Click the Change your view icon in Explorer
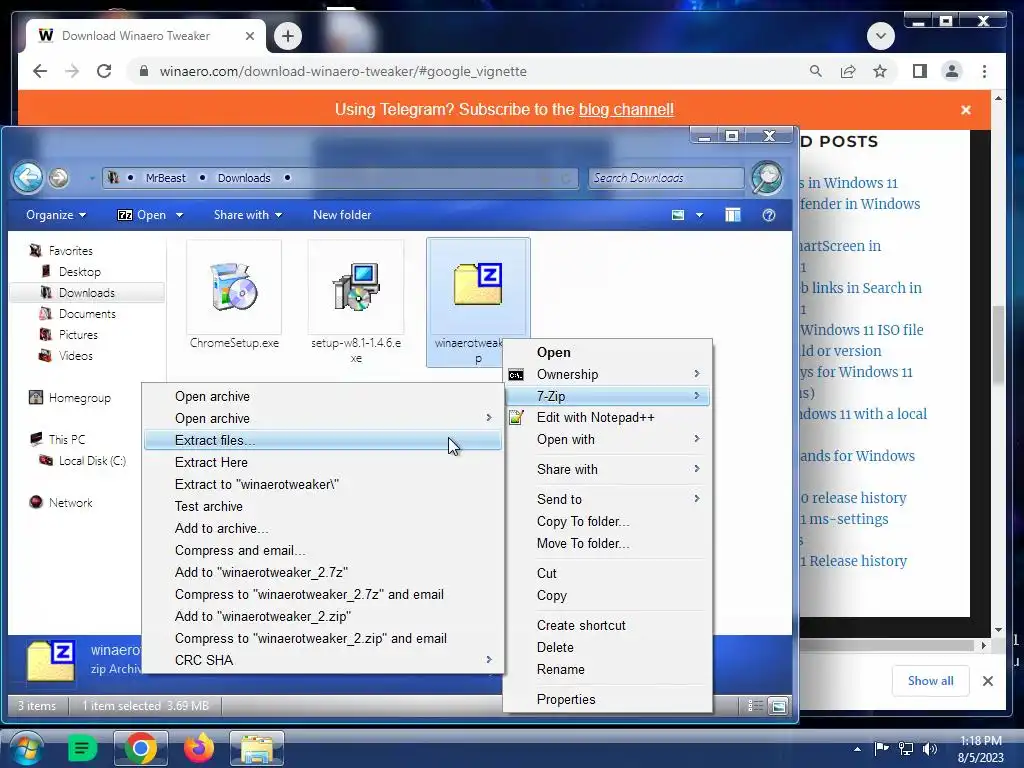The image size is (1024, 768). (x=678, y=215)
